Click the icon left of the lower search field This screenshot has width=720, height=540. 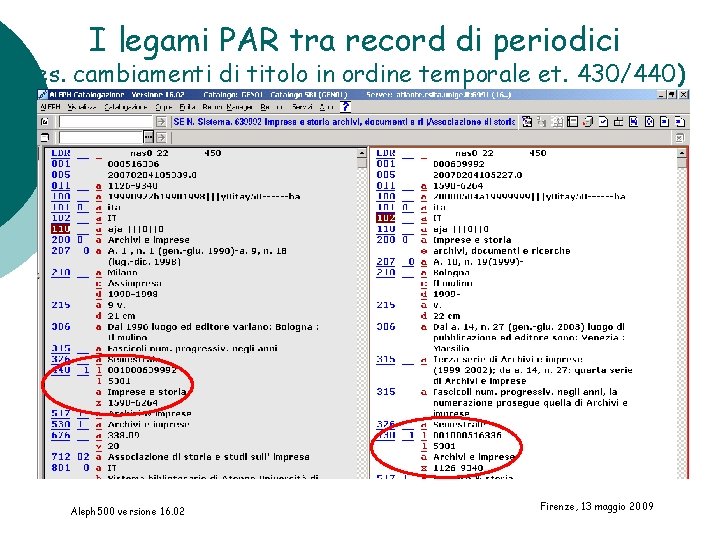pos(45,137)
